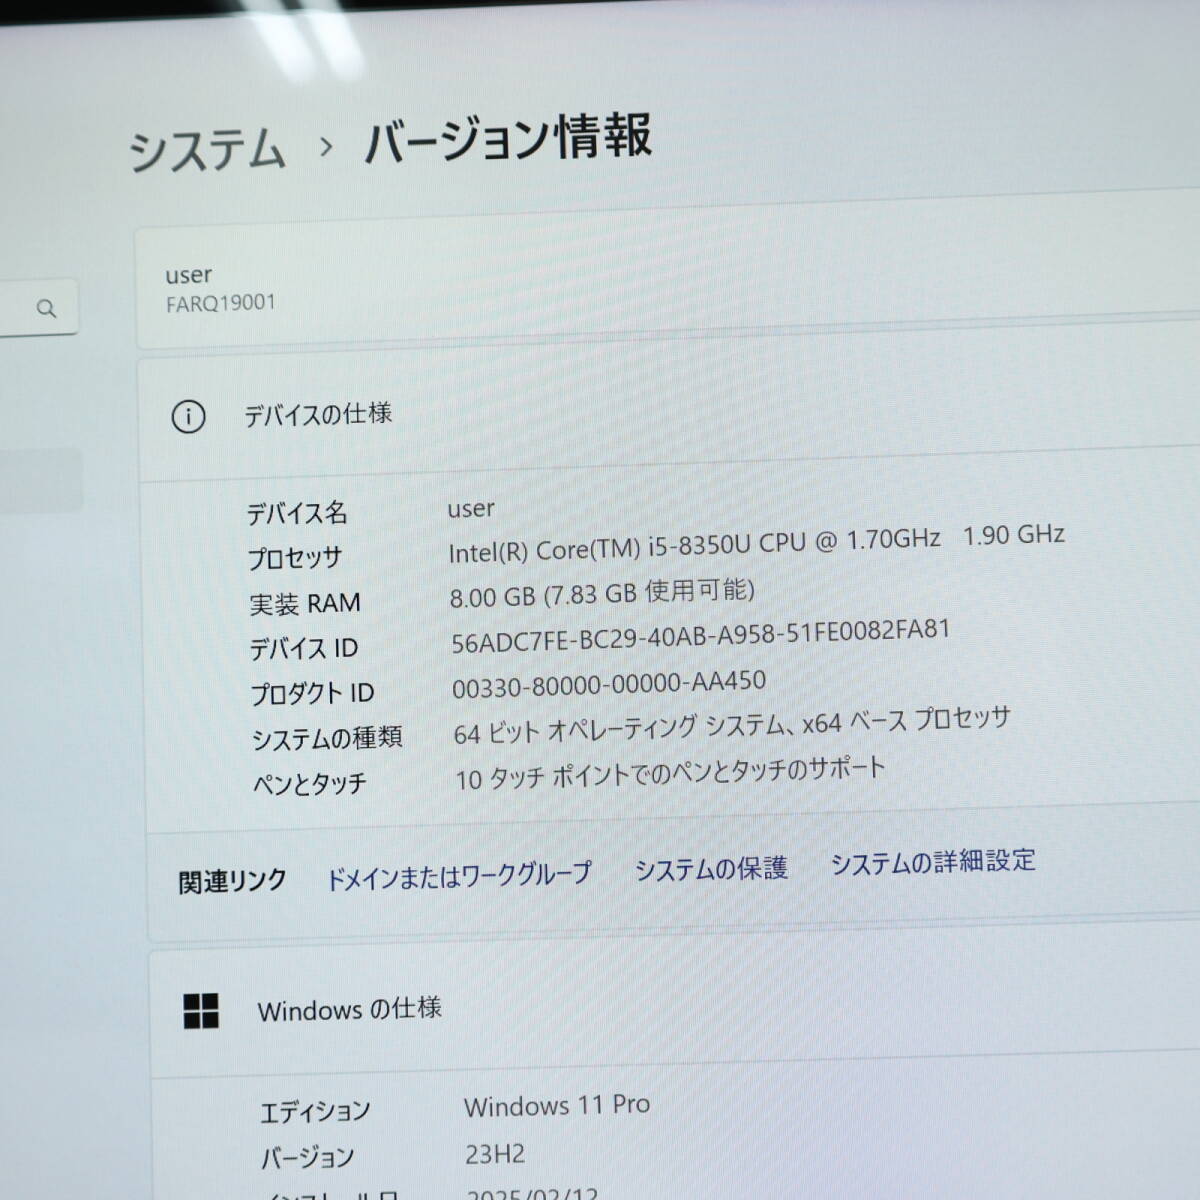1200x1200 pixels.
Task: Select the RAM value 8.00 GB
Action: [492, 598]
